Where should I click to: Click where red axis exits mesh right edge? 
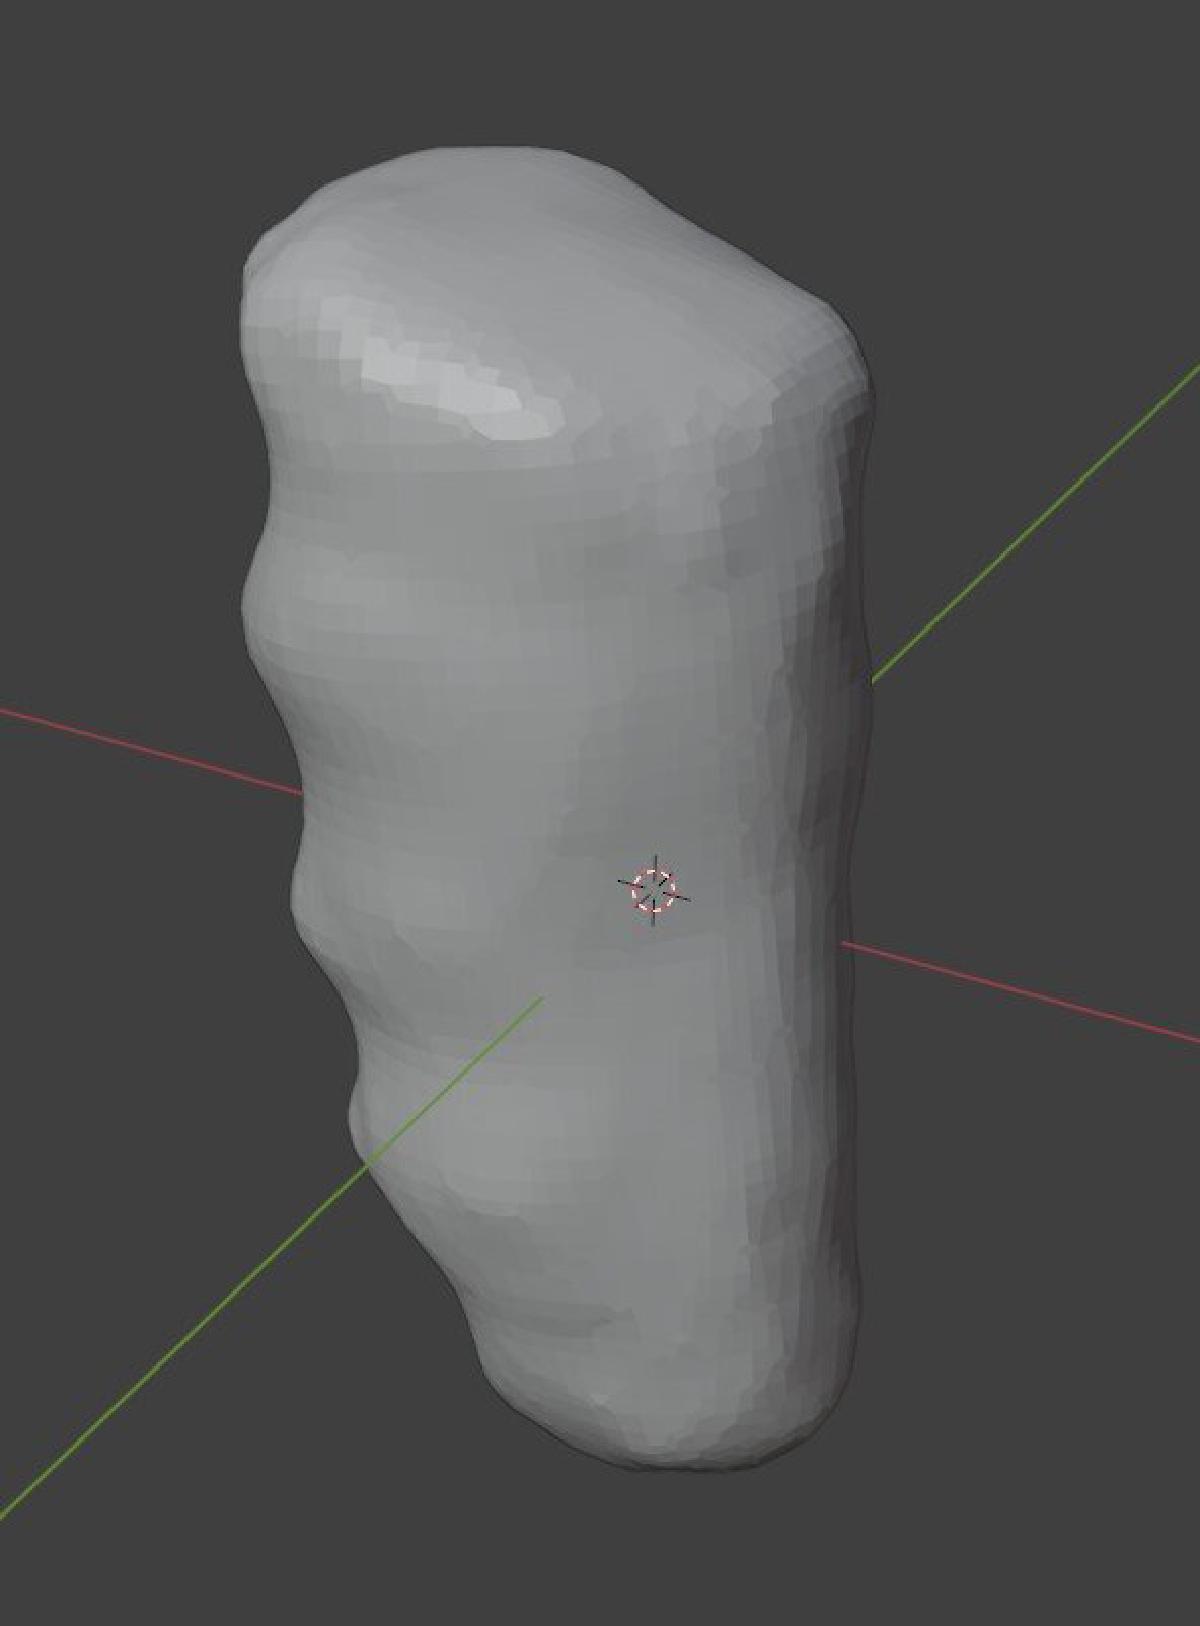click(x=845, y=943)
